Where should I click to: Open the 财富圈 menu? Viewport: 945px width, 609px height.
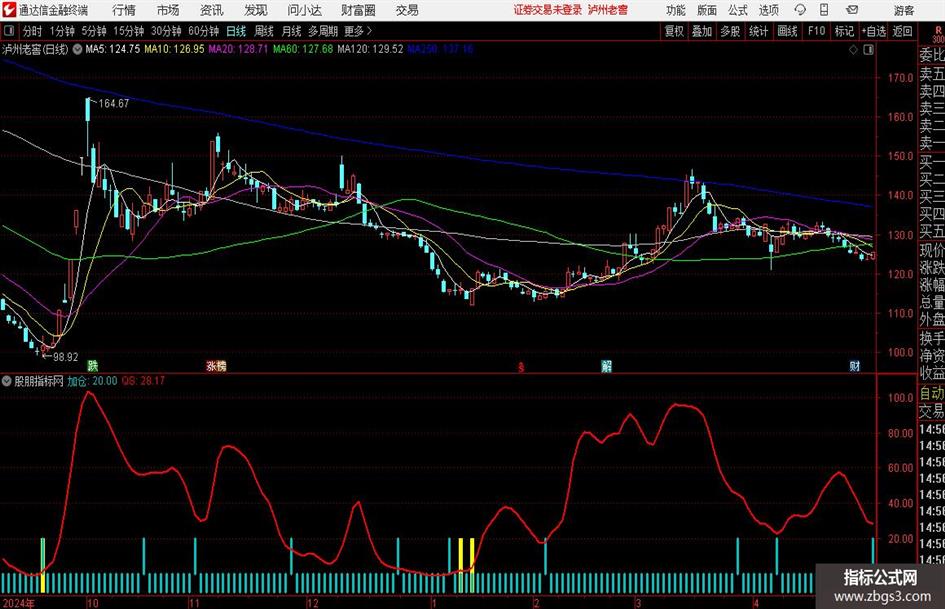tap(358, 10)
